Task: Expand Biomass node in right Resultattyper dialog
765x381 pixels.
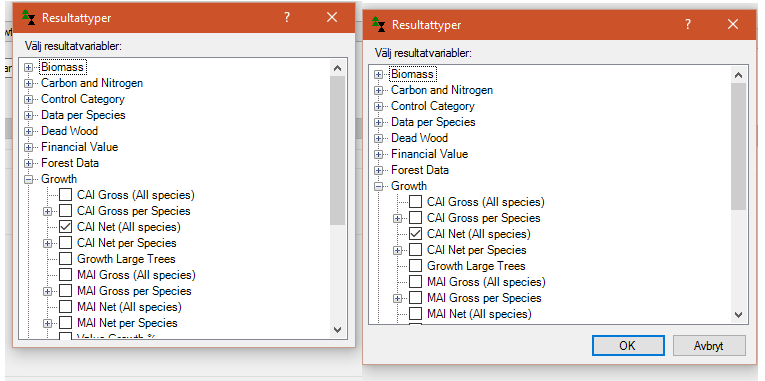Action: 378,75
